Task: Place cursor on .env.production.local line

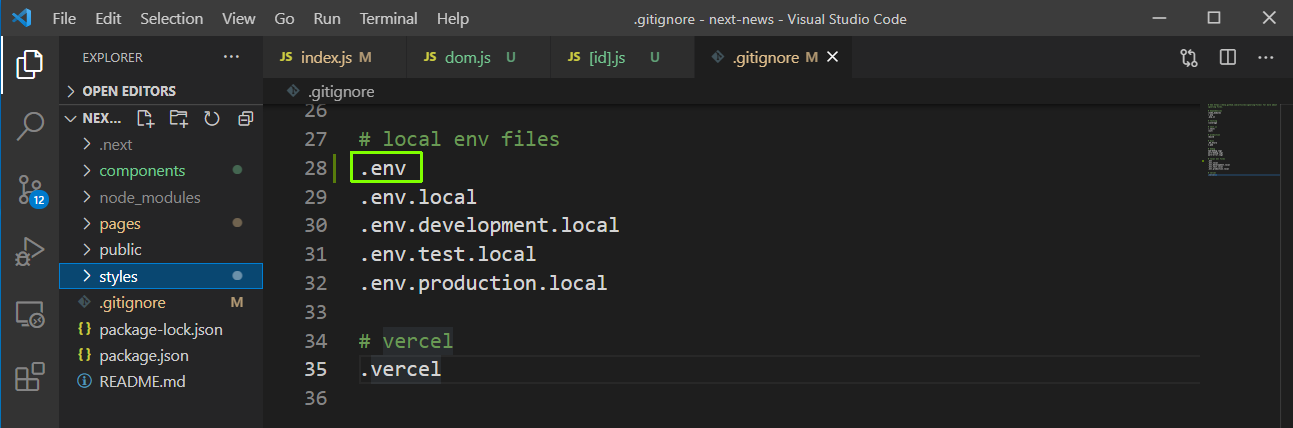Action: click(x=483, y=284)
